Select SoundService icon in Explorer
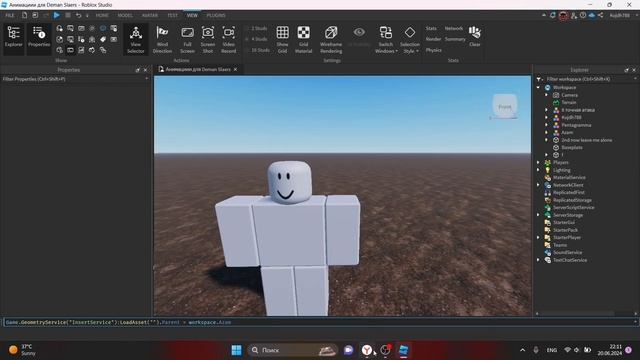The image size is (640, 360). click(x=548, y=252)
